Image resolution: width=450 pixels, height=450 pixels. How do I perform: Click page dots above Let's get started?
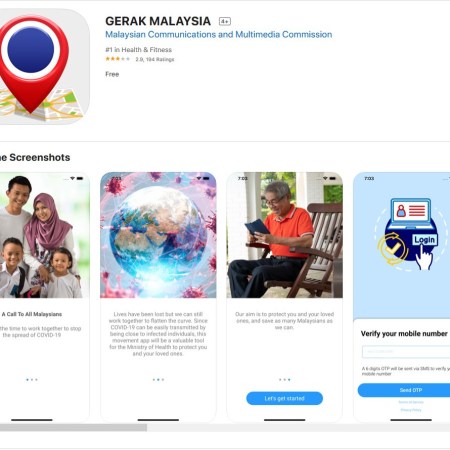pos(284,380)
